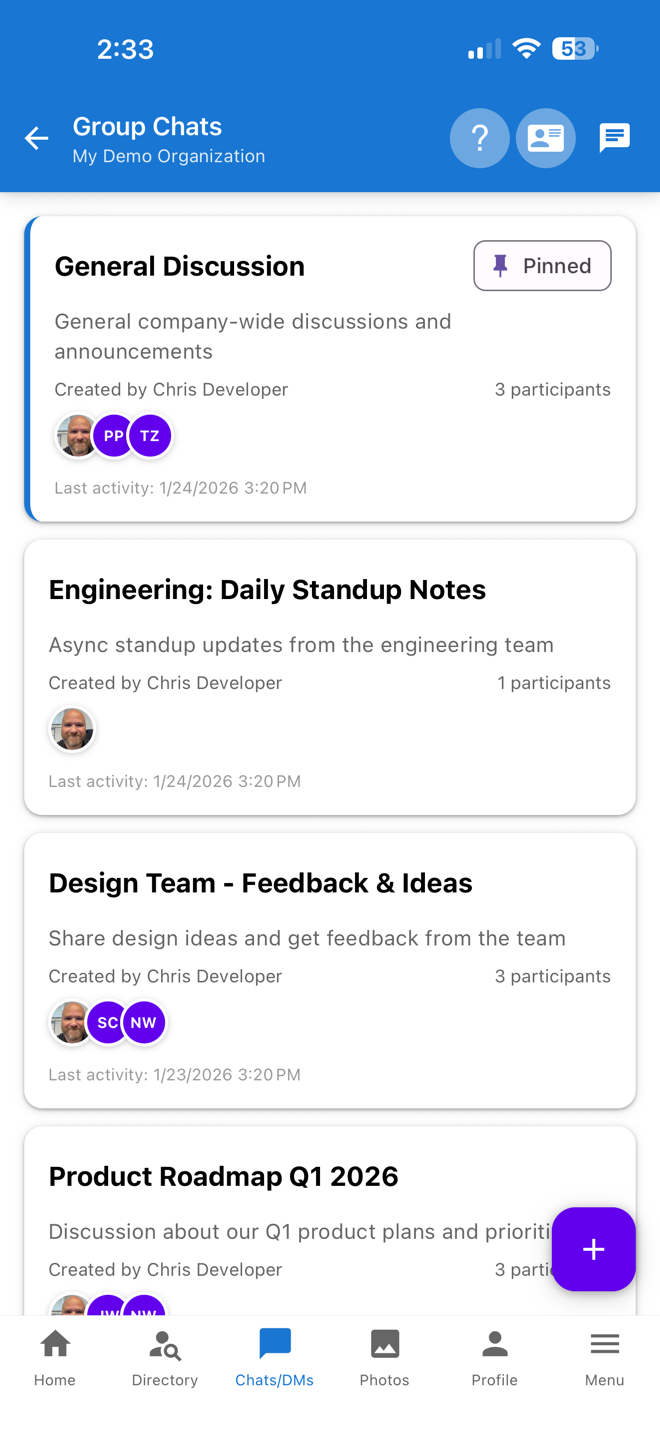Open the Menu tab
The image size is (660, 1434).
click(605, 1358)
